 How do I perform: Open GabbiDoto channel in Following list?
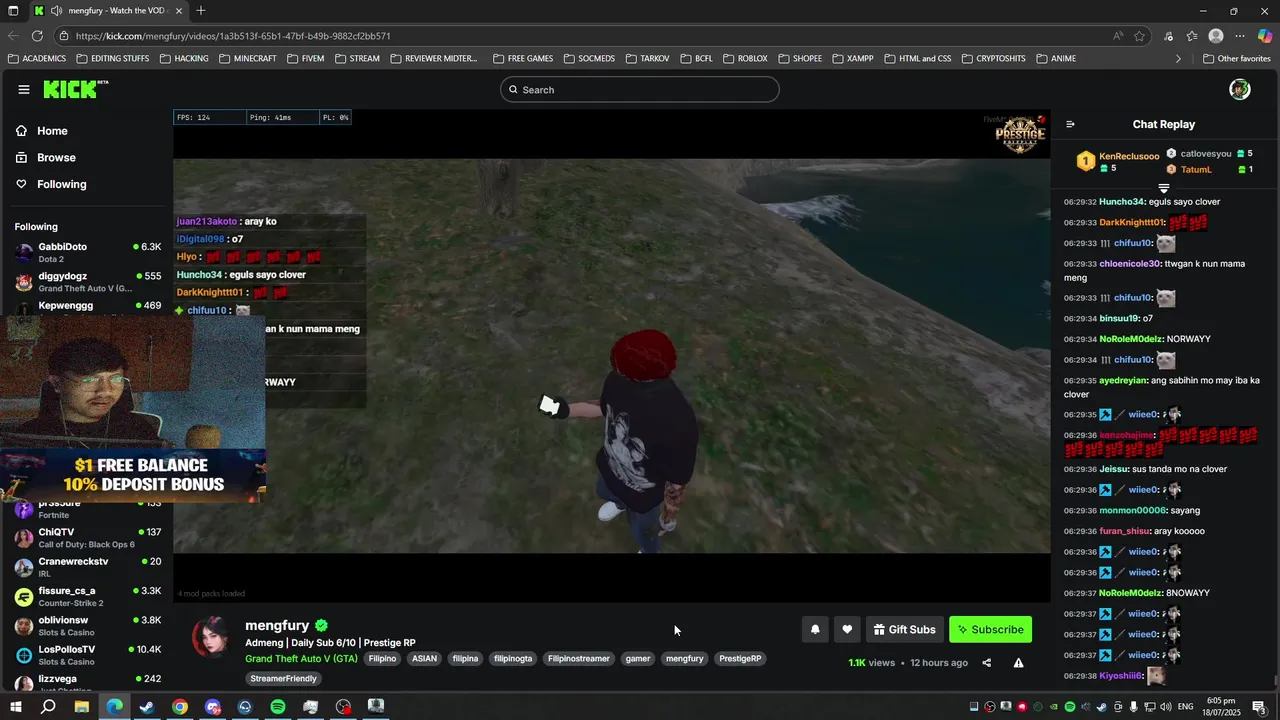click(x=87, y=252)
